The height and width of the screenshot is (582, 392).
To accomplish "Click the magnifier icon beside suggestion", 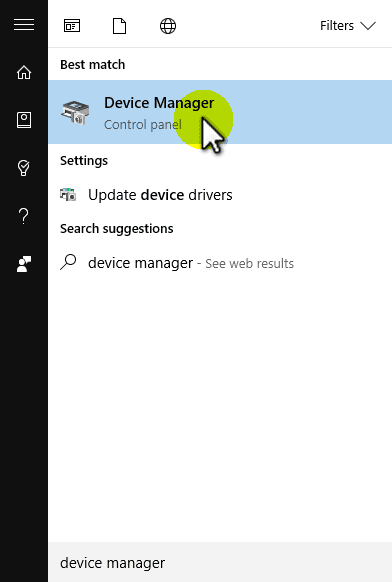I will coord(68,262).
